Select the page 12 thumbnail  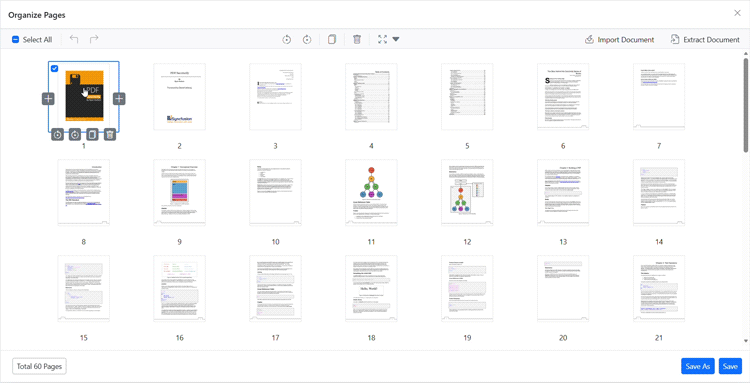pos(467,193)
